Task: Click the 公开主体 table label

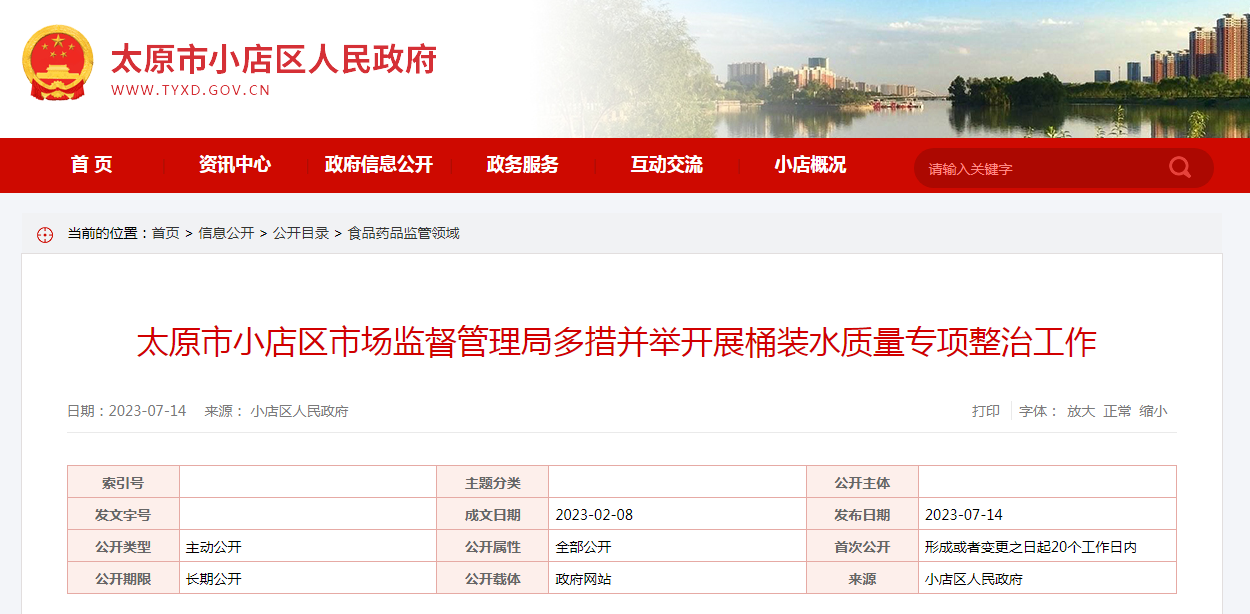Action: 863,483
